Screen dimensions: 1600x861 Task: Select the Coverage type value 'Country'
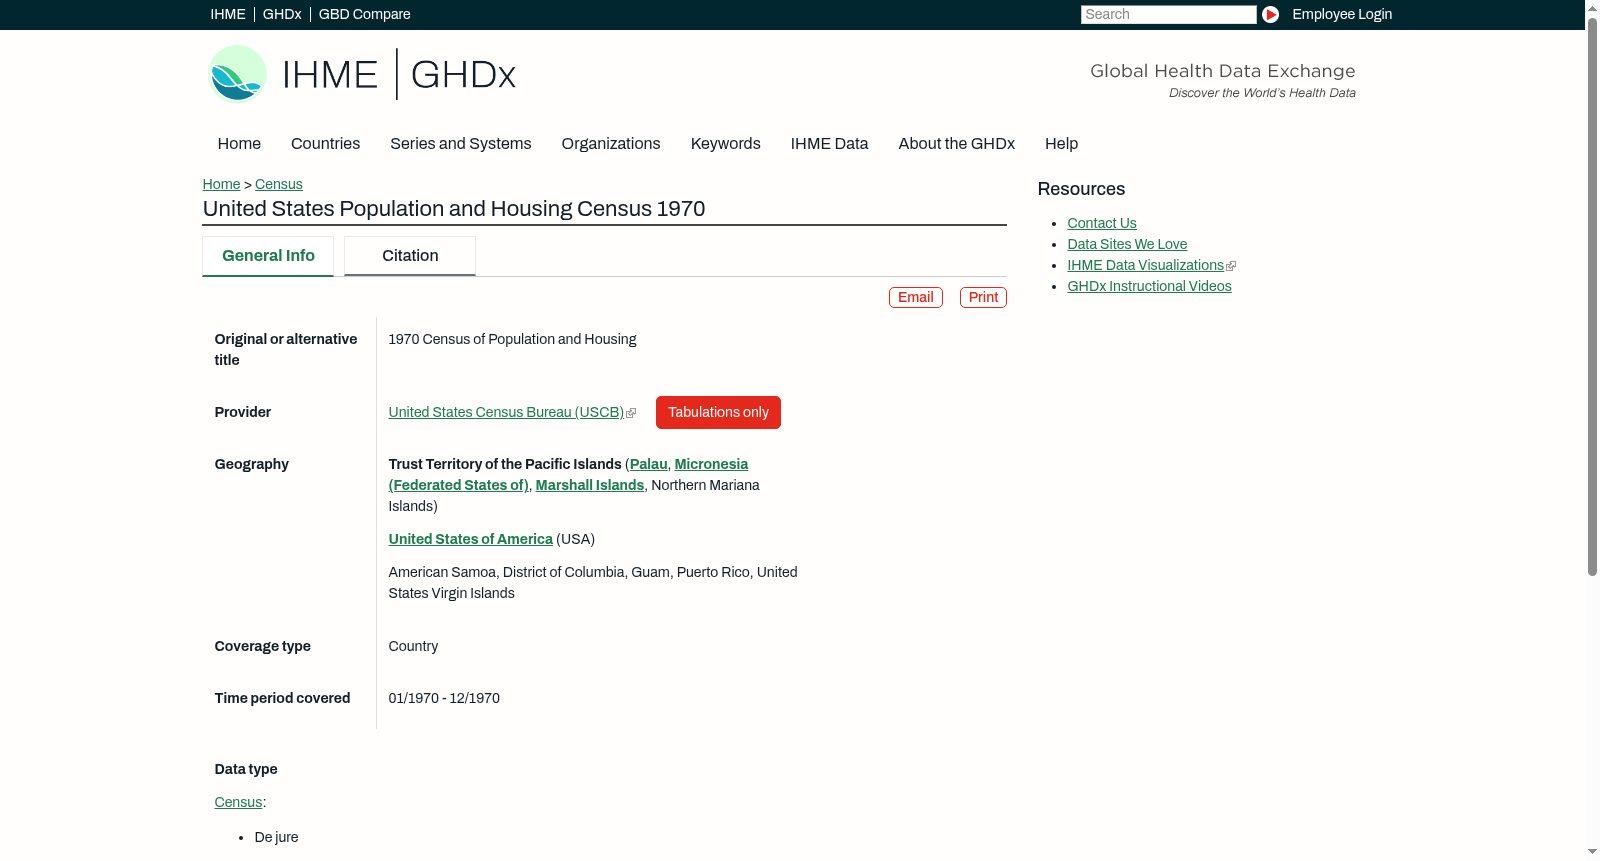(413, 646)
